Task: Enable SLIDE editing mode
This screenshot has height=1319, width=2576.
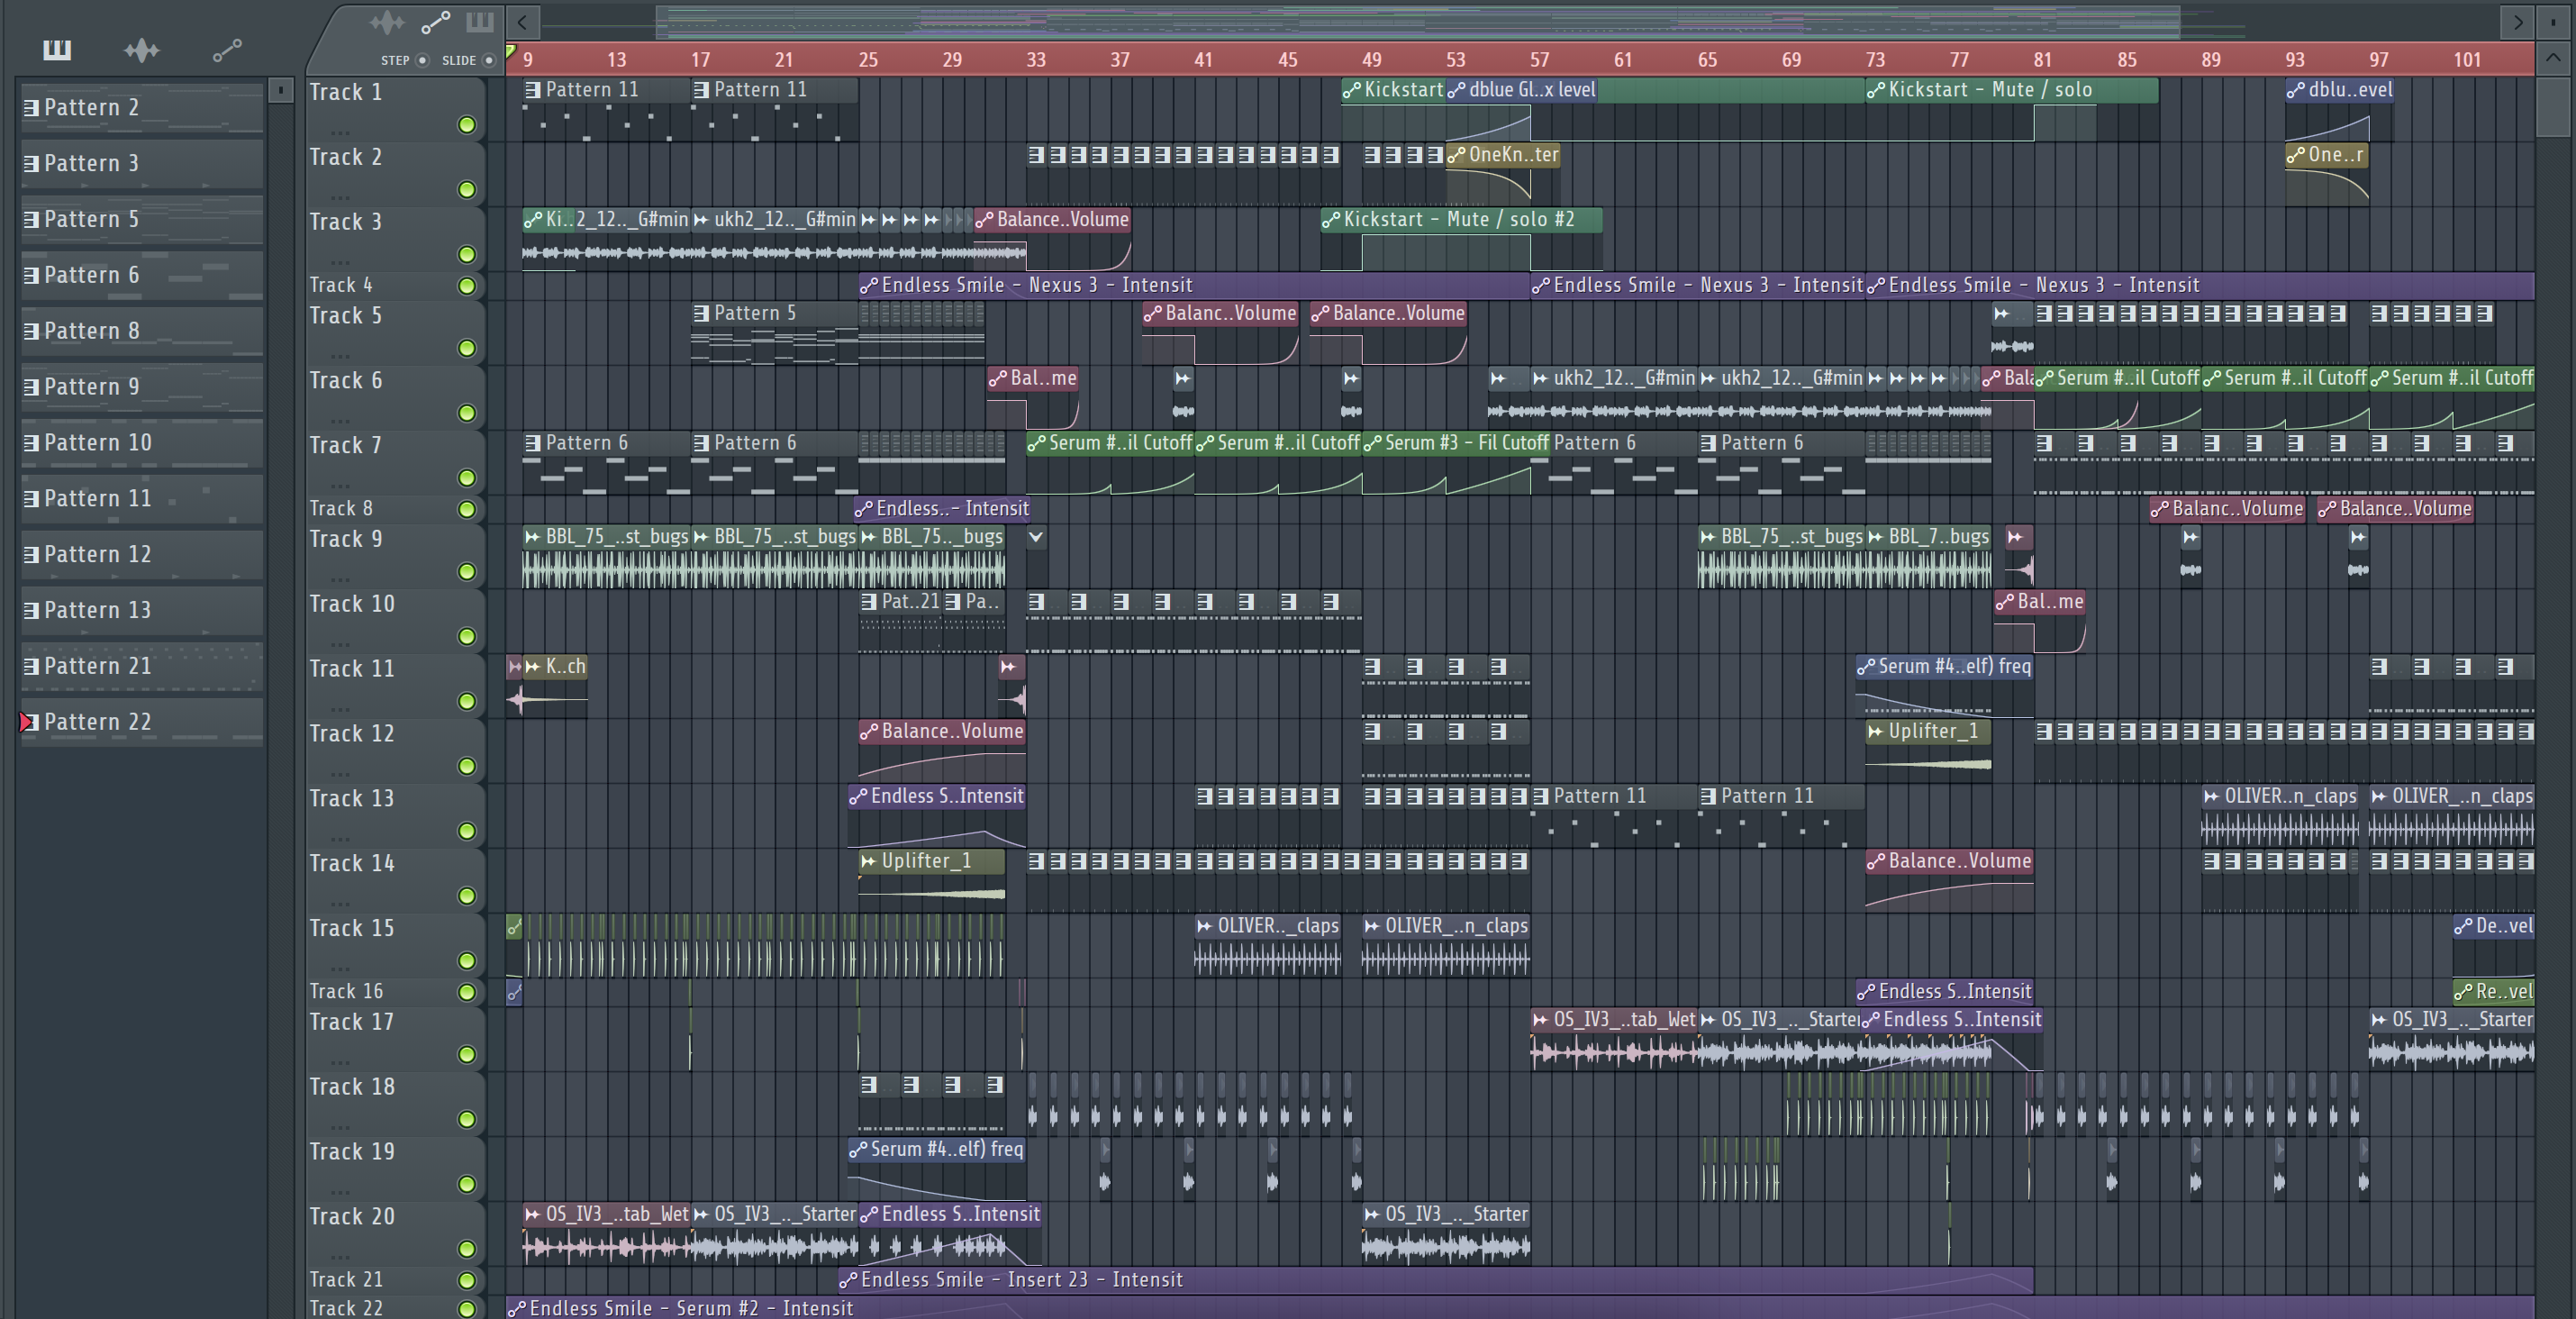Action: 489,60
